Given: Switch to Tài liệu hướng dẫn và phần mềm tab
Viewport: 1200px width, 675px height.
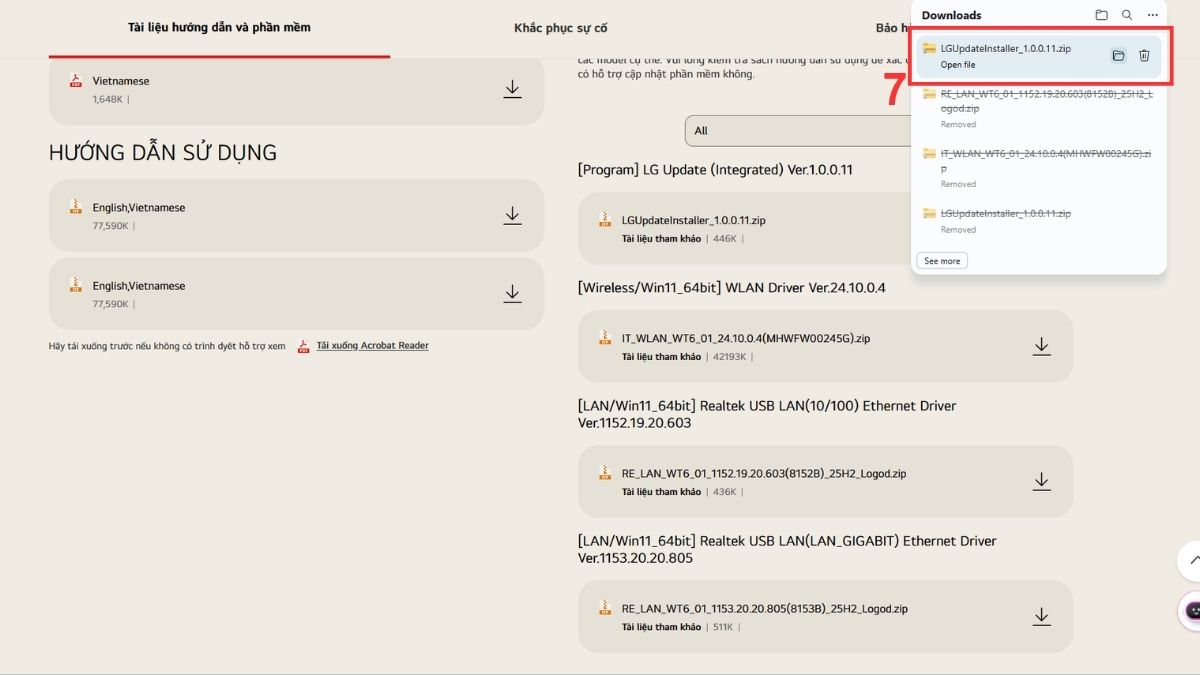Looking at the screenshot, I should 219,28.
